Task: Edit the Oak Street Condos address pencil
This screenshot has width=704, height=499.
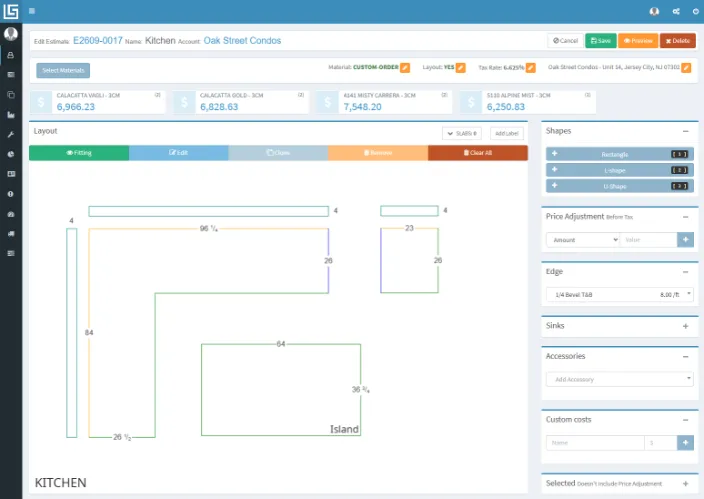Action: 686,68
